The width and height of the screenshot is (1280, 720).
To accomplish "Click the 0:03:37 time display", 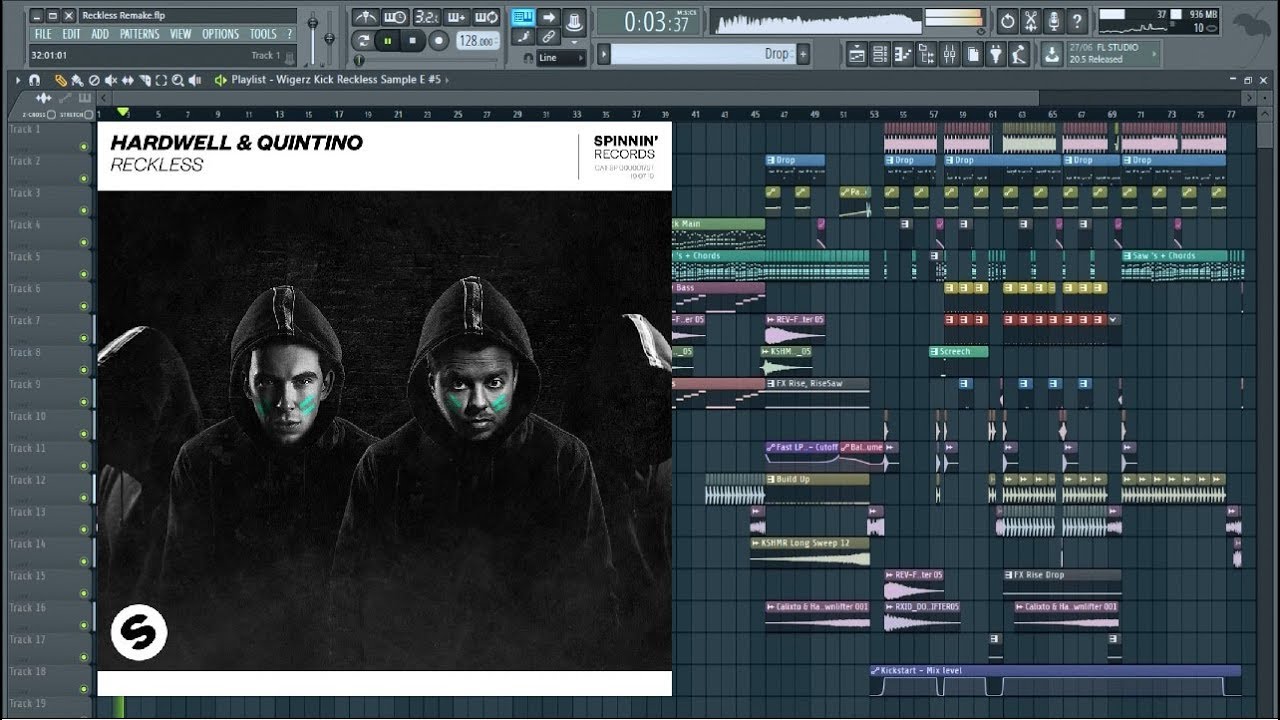I will pyautogui.click(x=647, y=21).
